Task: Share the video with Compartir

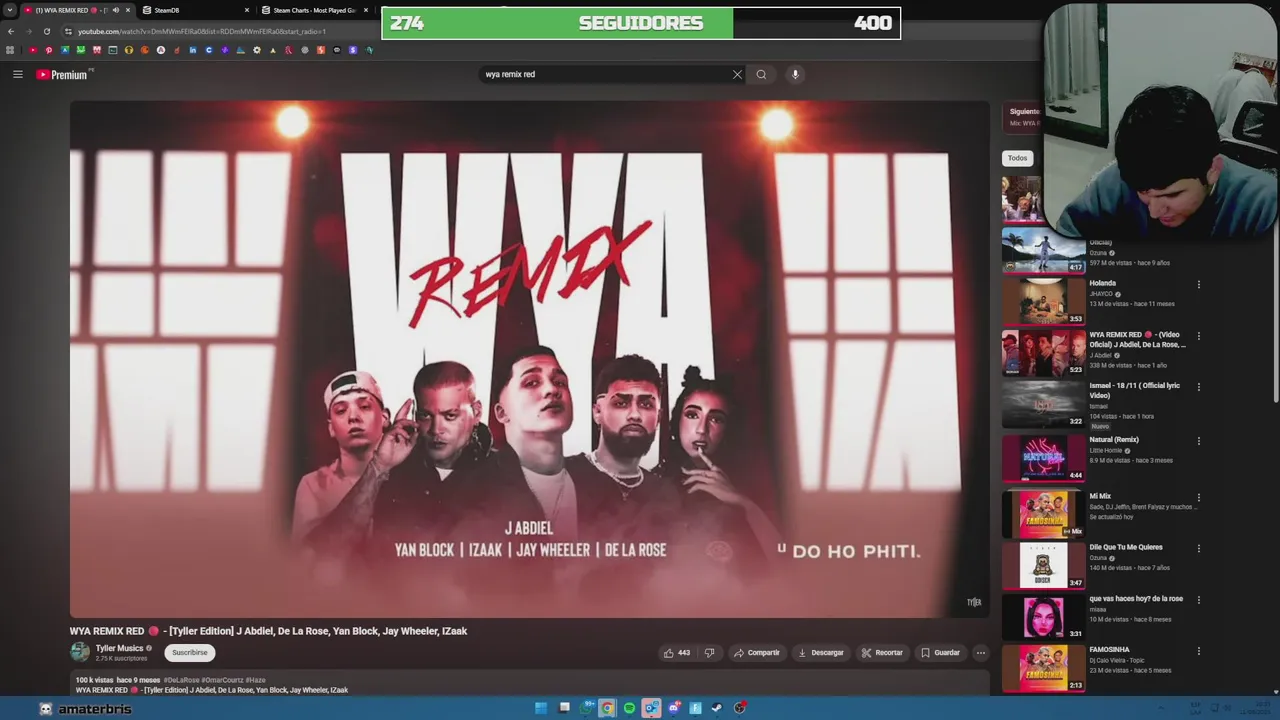Action: point(757,653)
